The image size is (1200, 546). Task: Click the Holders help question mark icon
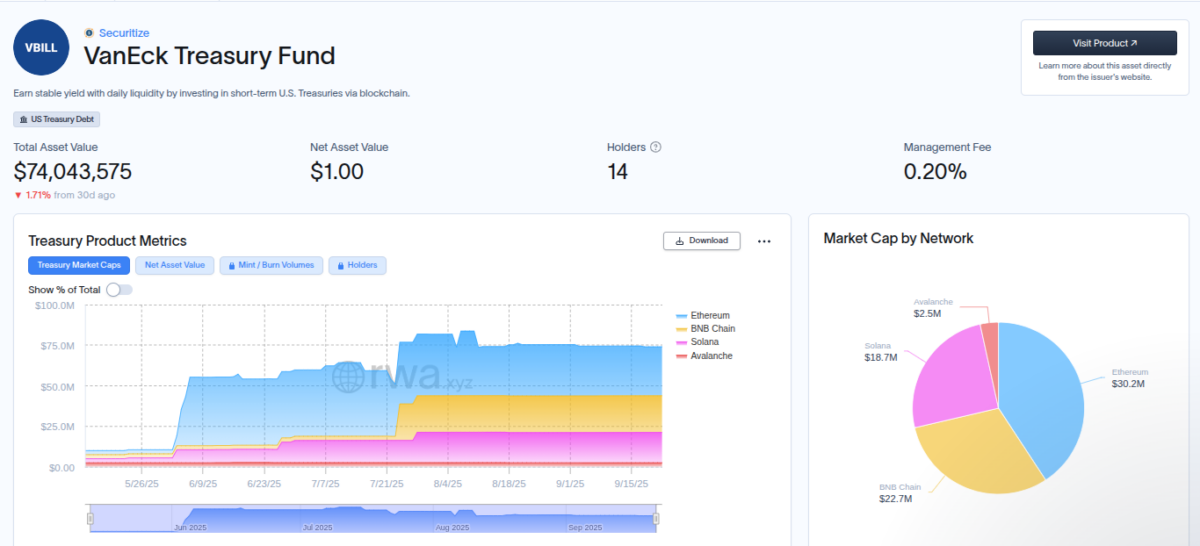pyautogui.click(x=656, y=147)
